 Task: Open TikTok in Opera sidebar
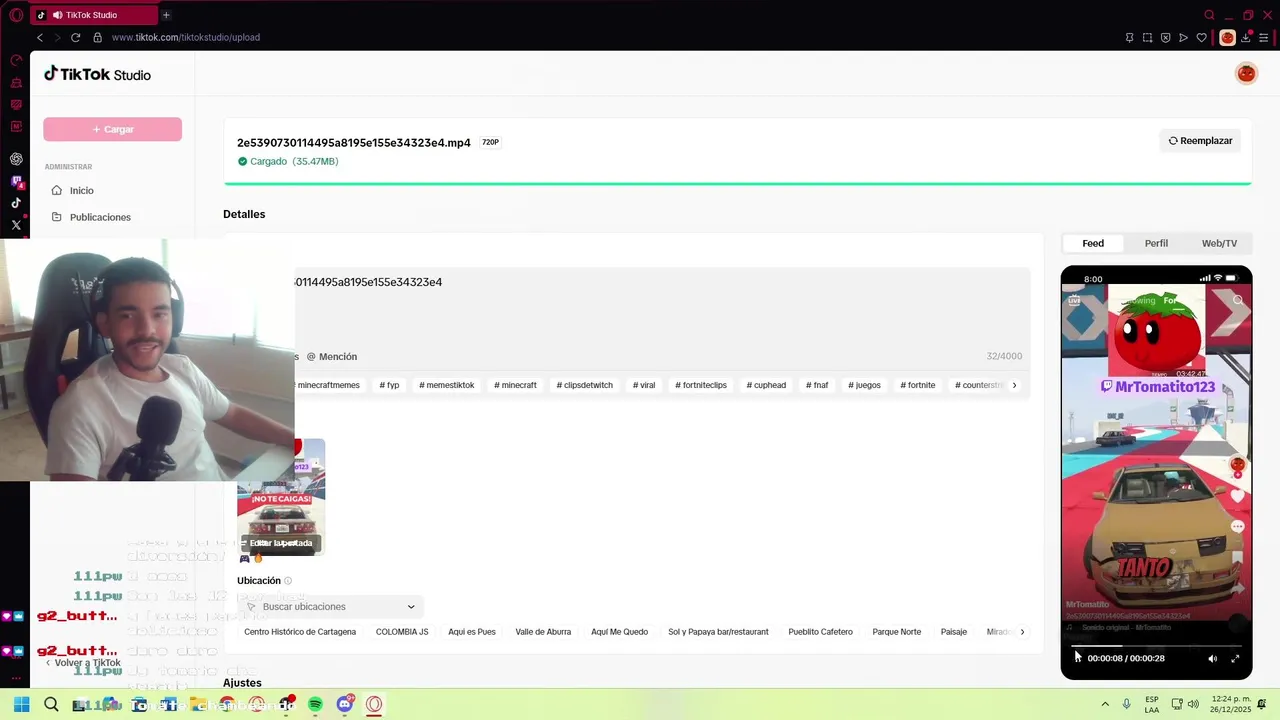point(16,203)
